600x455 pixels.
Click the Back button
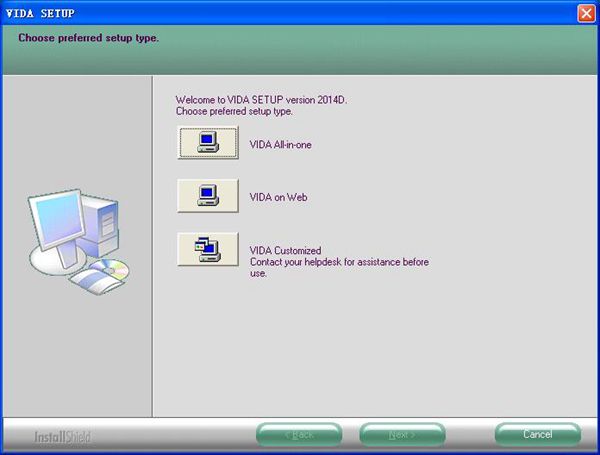click(299, 435)
